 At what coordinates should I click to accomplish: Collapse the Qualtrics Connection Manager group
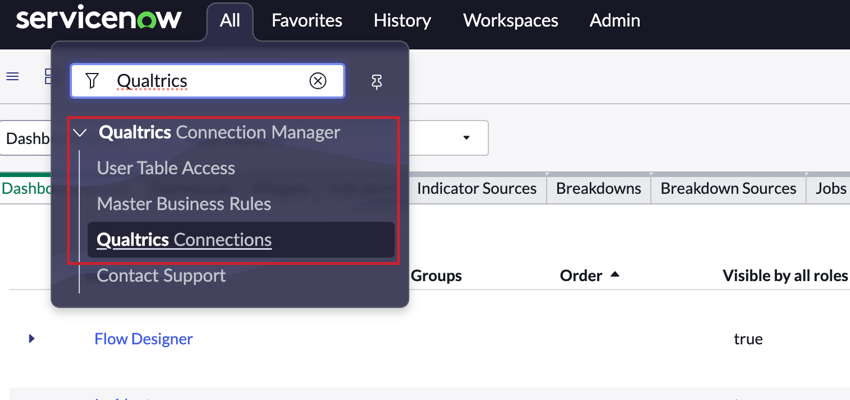(81, 133)
